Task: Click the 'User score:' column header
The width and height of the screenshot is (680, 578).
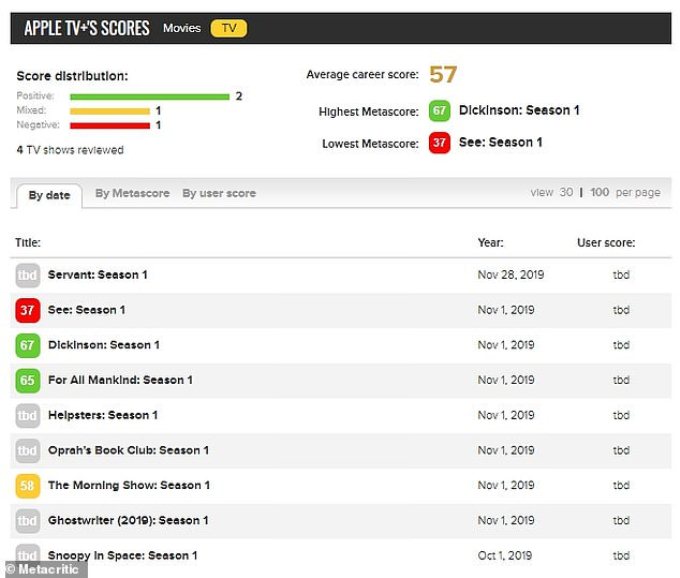Action: click(x=606, y=243)
